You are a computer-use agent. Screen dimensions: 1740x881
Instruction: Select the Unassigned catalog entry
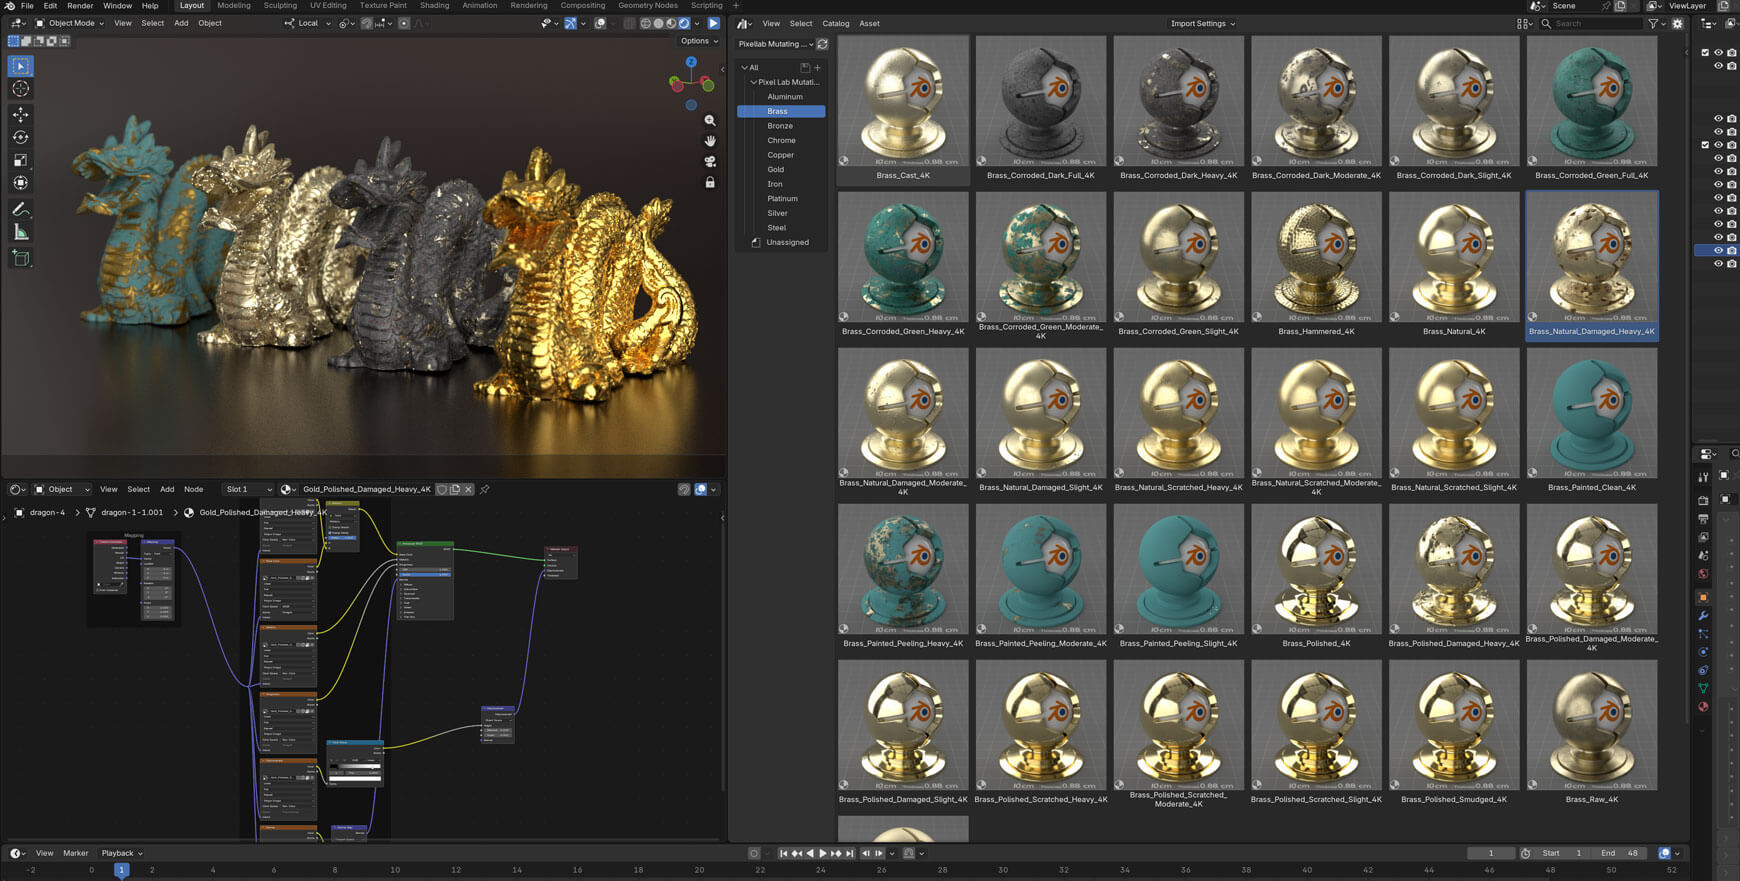pos(787,242)
